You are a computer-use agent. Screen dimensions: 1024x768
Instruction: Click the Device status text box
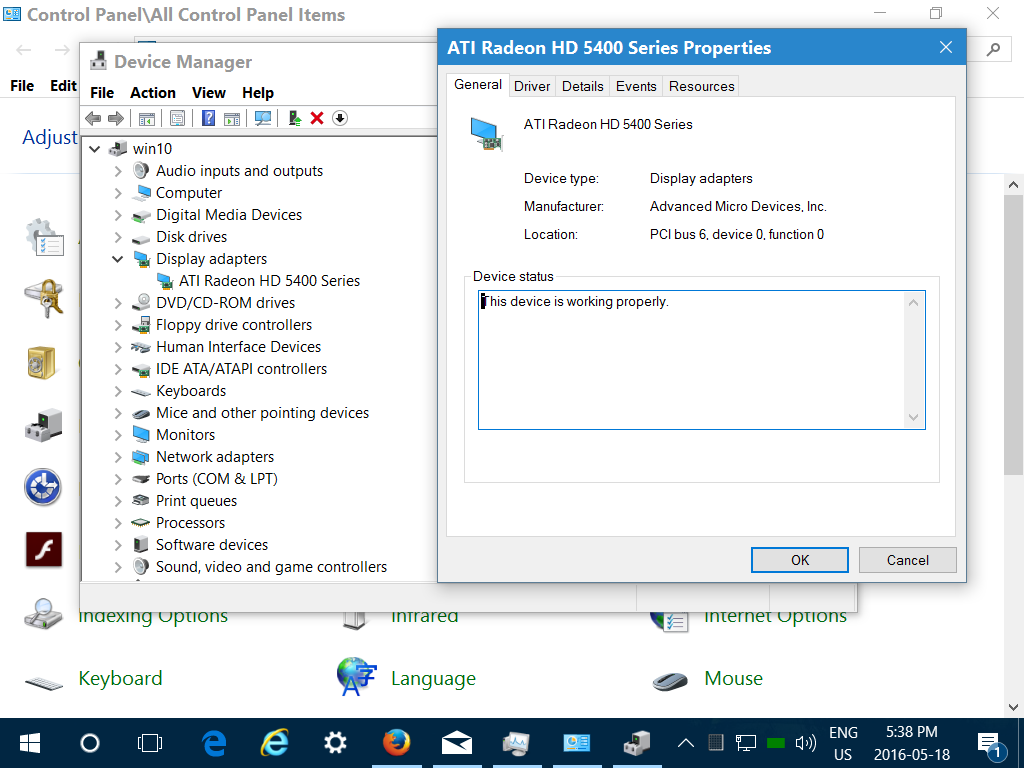[701, 360]
